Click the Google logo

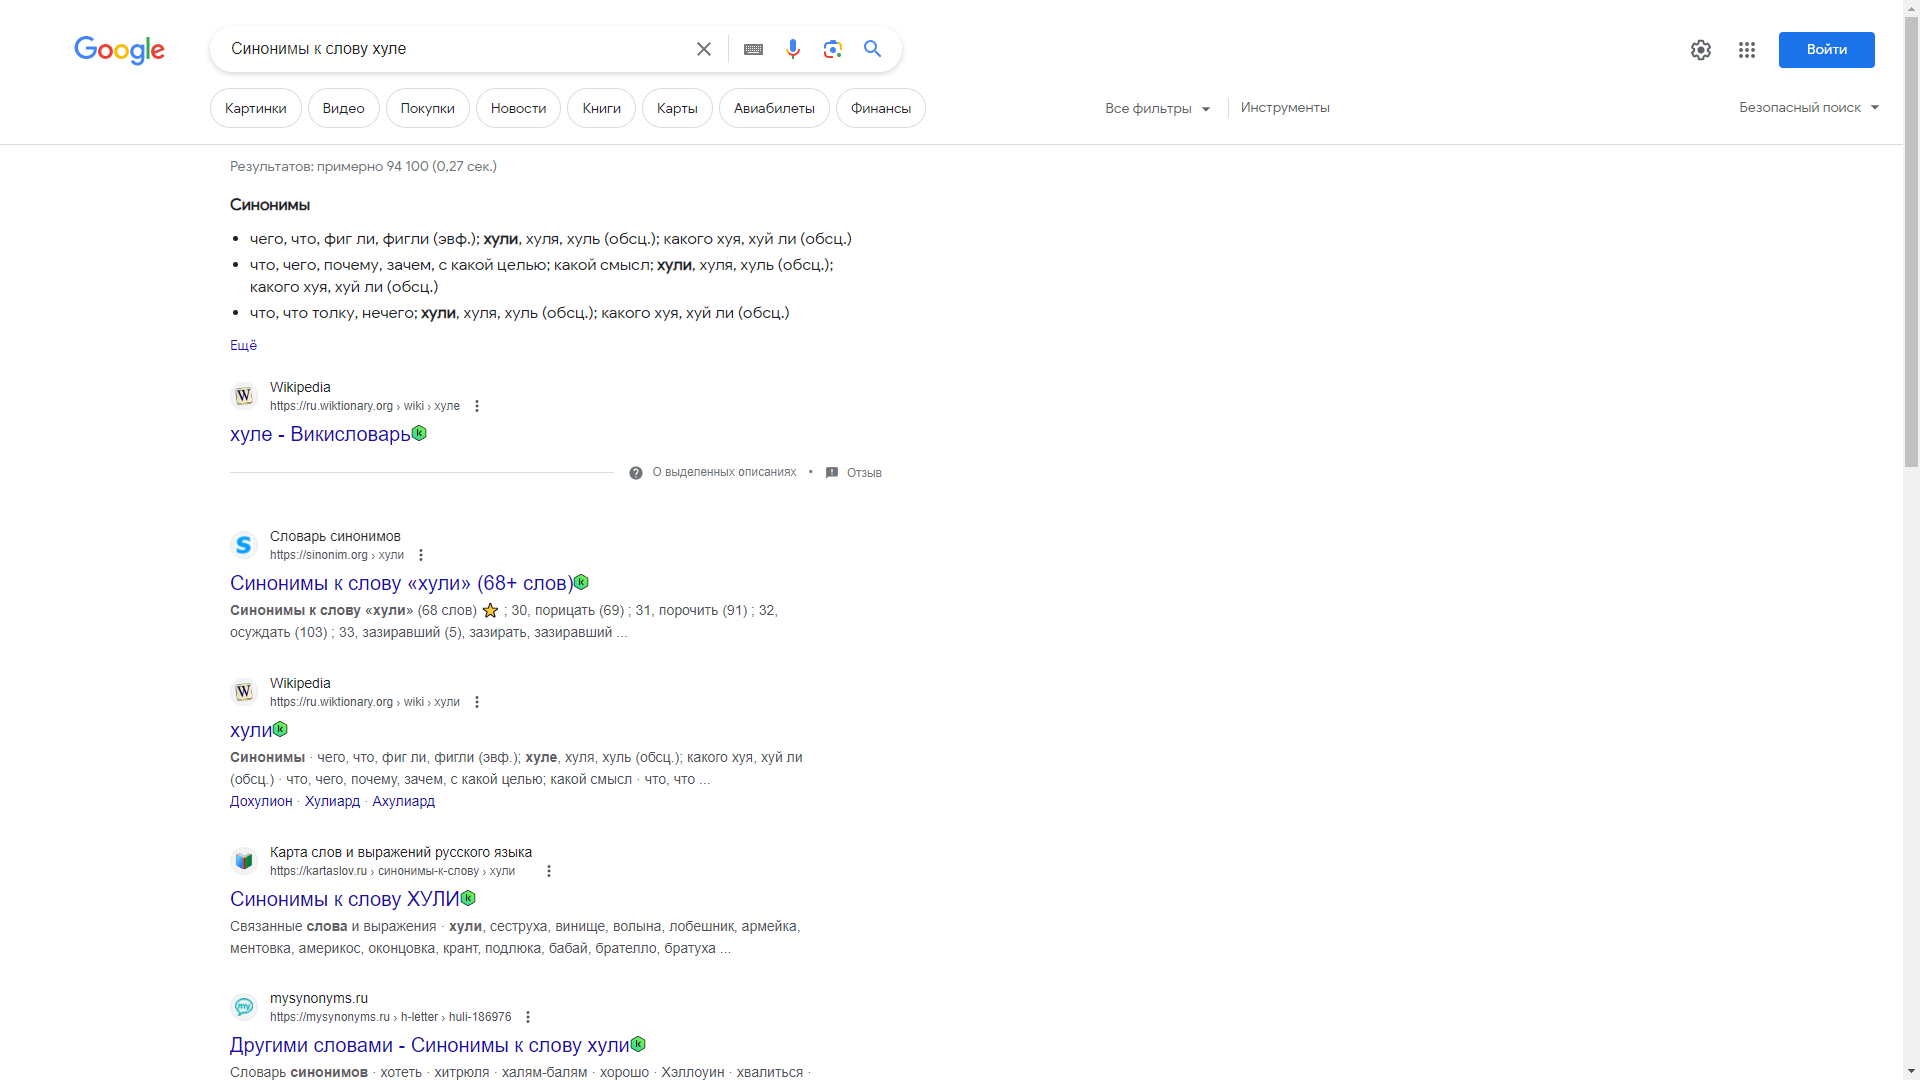pos(119,50)
